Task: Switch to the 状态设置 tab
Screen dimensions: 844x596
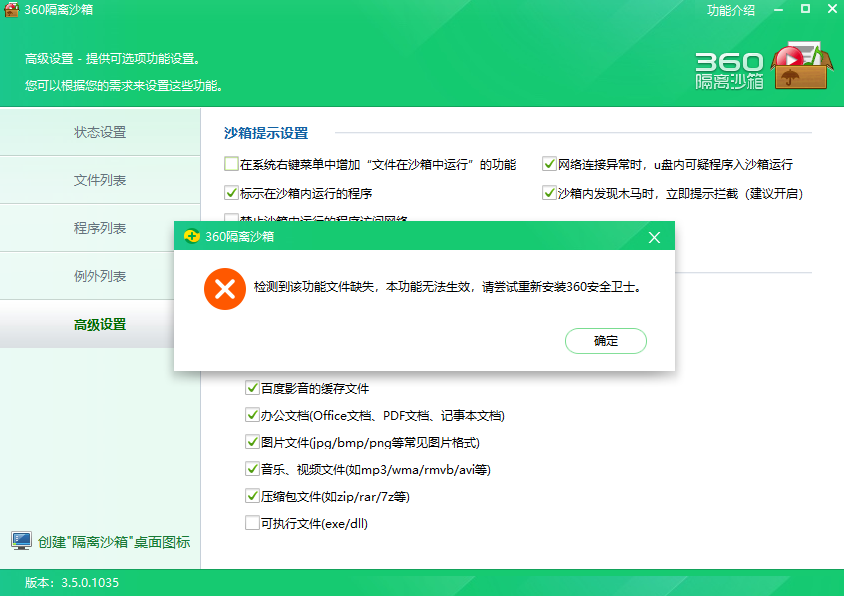Action: (100, 132)
